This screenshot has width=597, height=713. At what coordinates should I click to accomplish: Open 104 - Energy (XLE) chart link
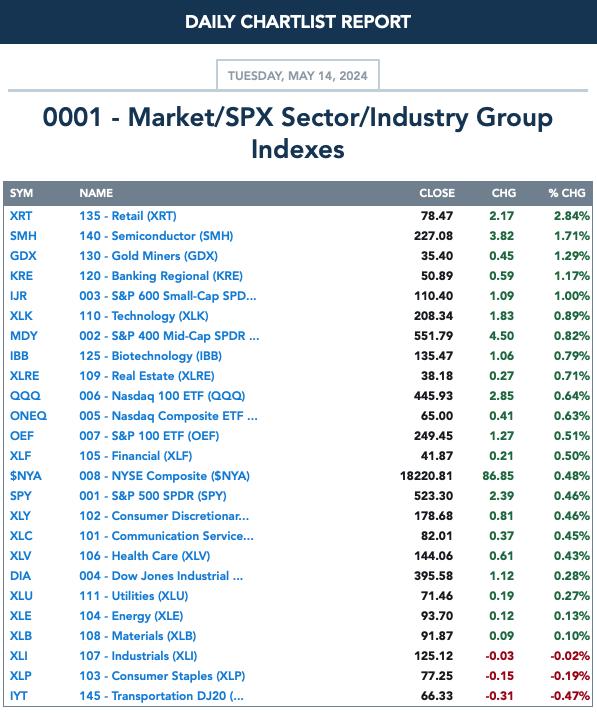pos(131,616)
